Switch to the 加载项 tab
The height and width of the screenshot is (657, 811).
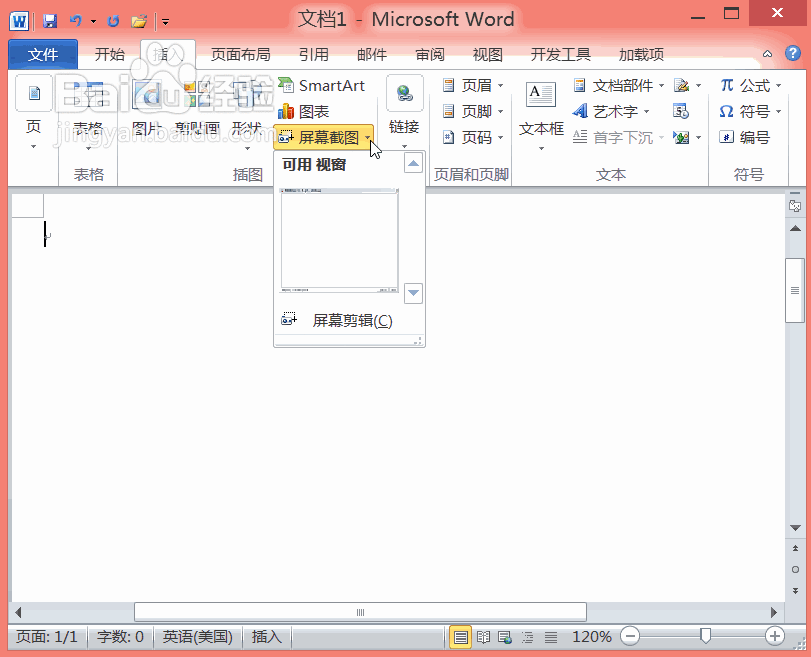[641, 54]
